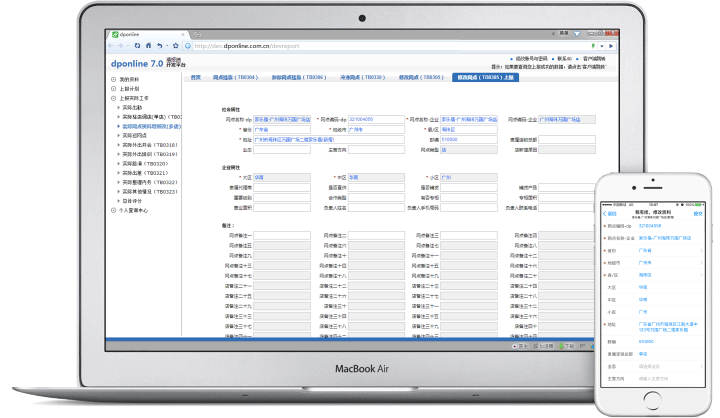This screenshot has width=720, height=418.
Task: Open province row chevron on the phone (广东省)
Action: (701, 250)
